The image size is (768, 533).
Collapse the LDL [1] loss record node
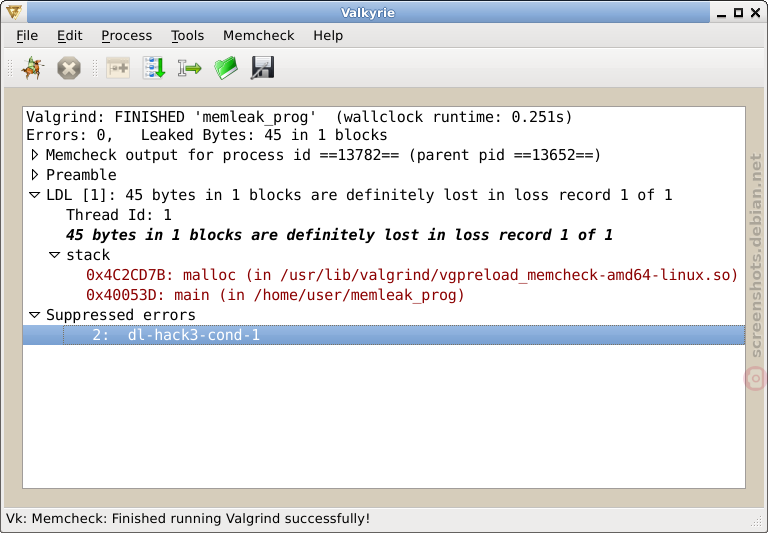click(x=34, y=195)
